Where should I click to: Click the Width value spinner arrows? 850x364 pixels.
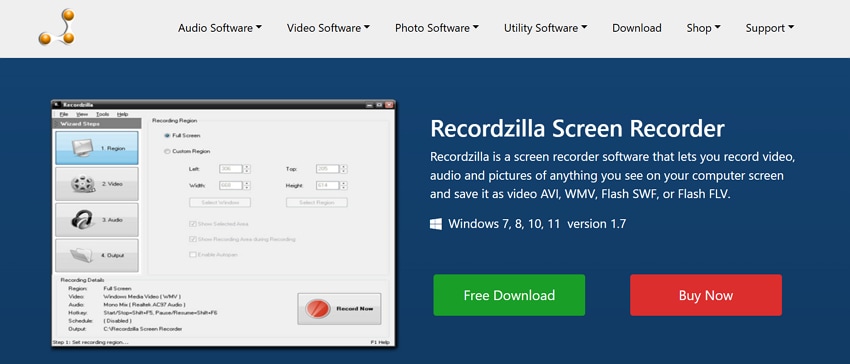coord(247,186)
